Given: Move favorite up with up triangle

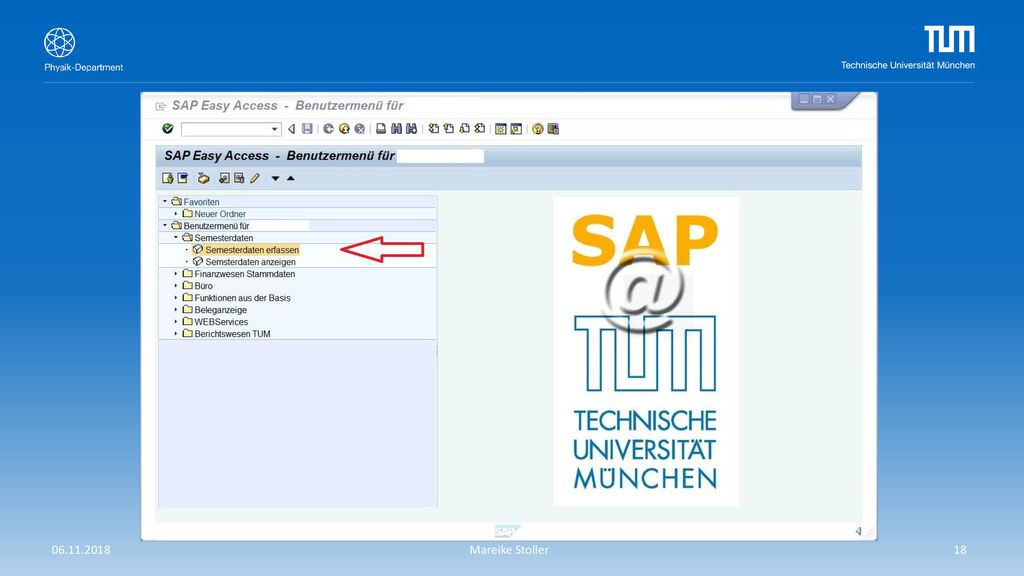Looking at the screenshot, I should point(291,178).
